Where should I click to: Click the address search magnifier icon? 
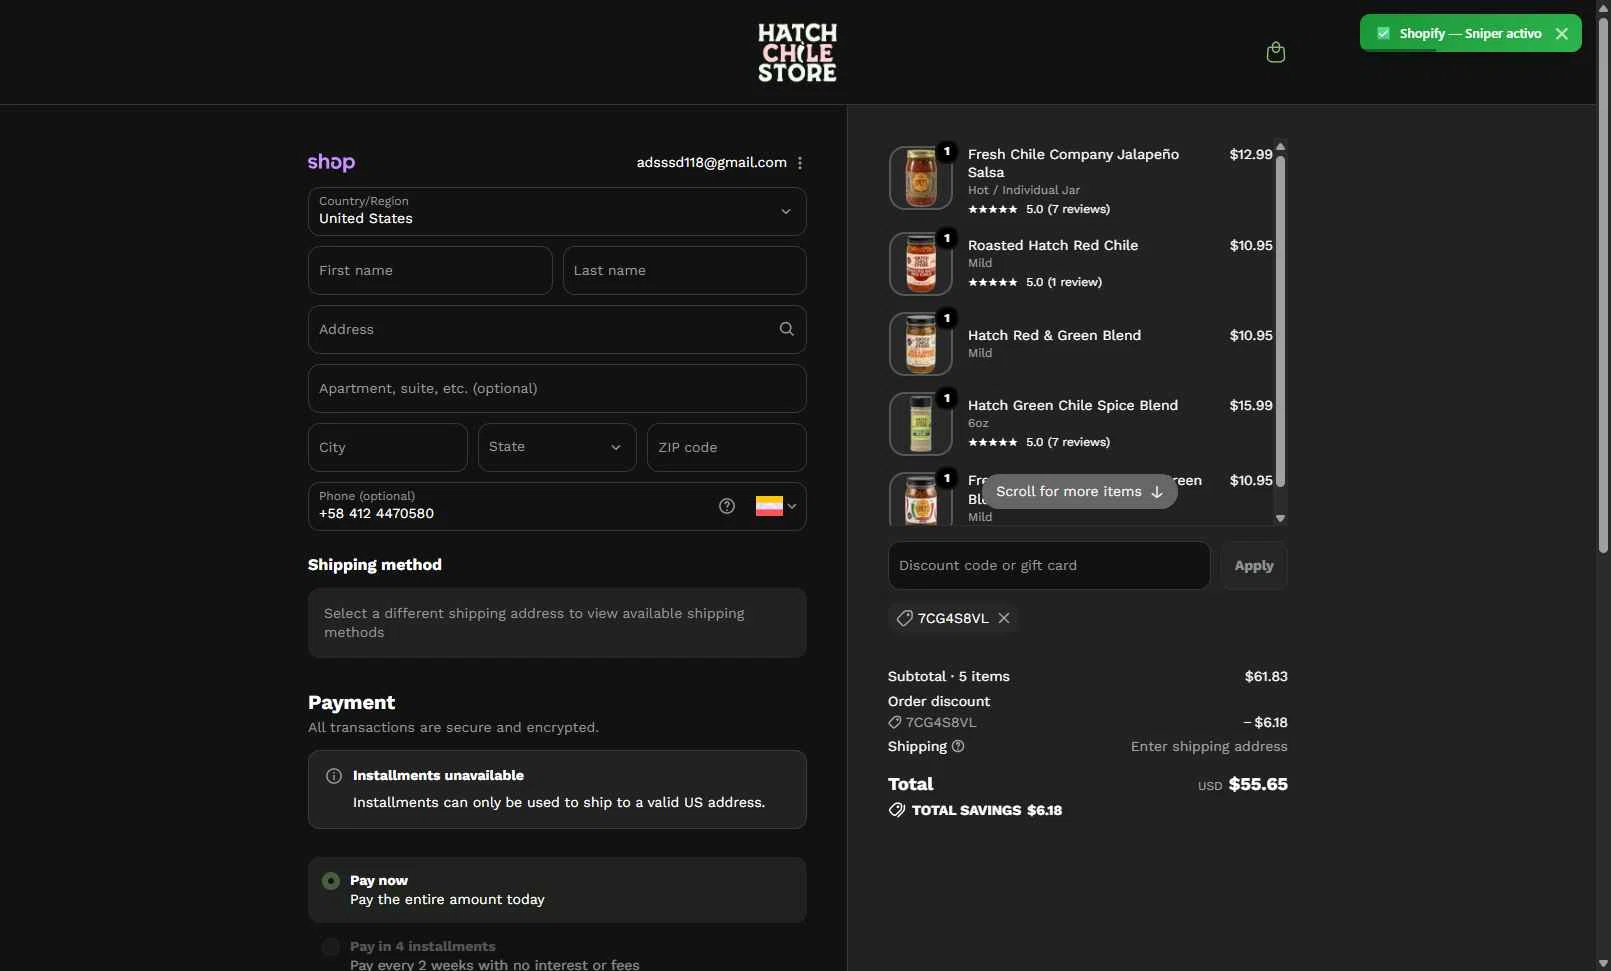[787, 329]
